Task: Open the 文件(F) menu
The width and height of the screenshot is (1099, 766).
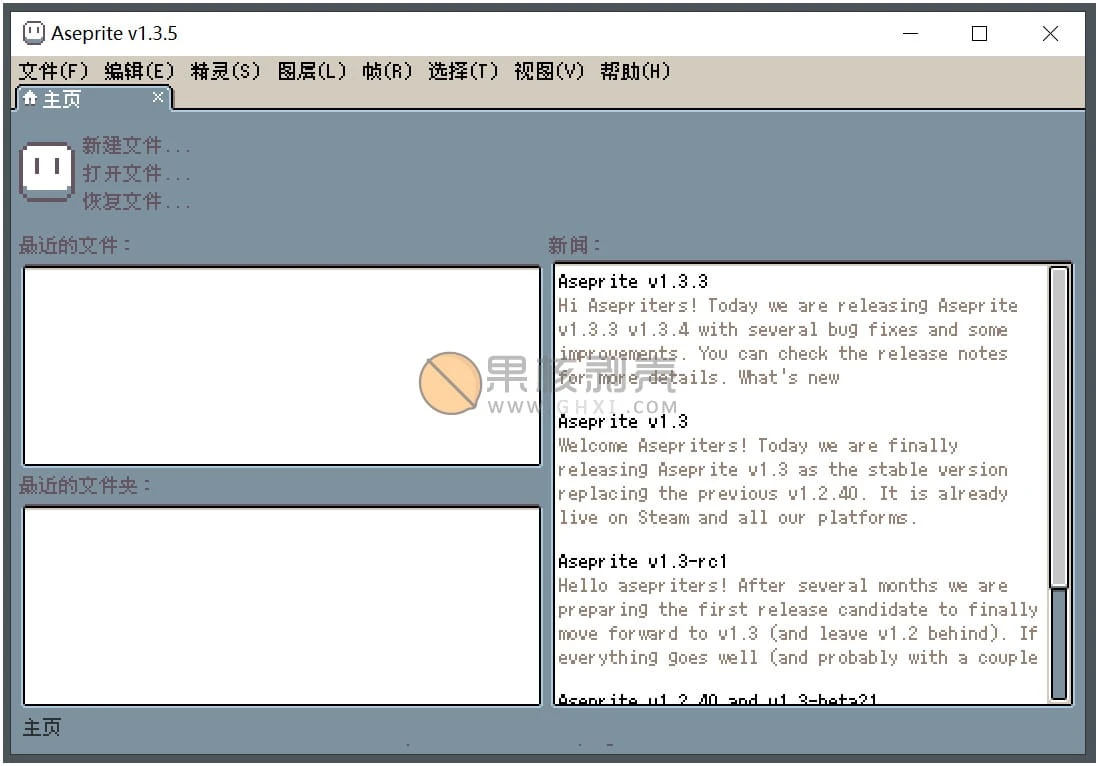Action: [x=53, y=71]
